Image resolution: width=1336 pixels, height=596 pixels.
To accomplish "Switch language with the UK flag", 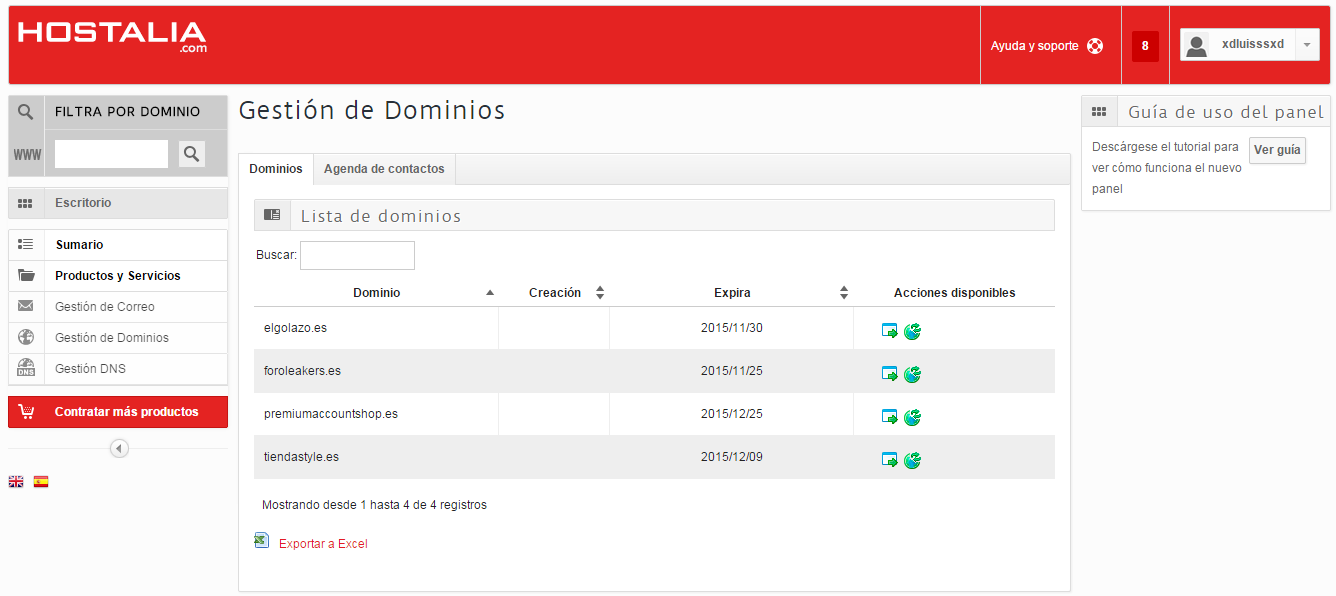I will [16, 481].
